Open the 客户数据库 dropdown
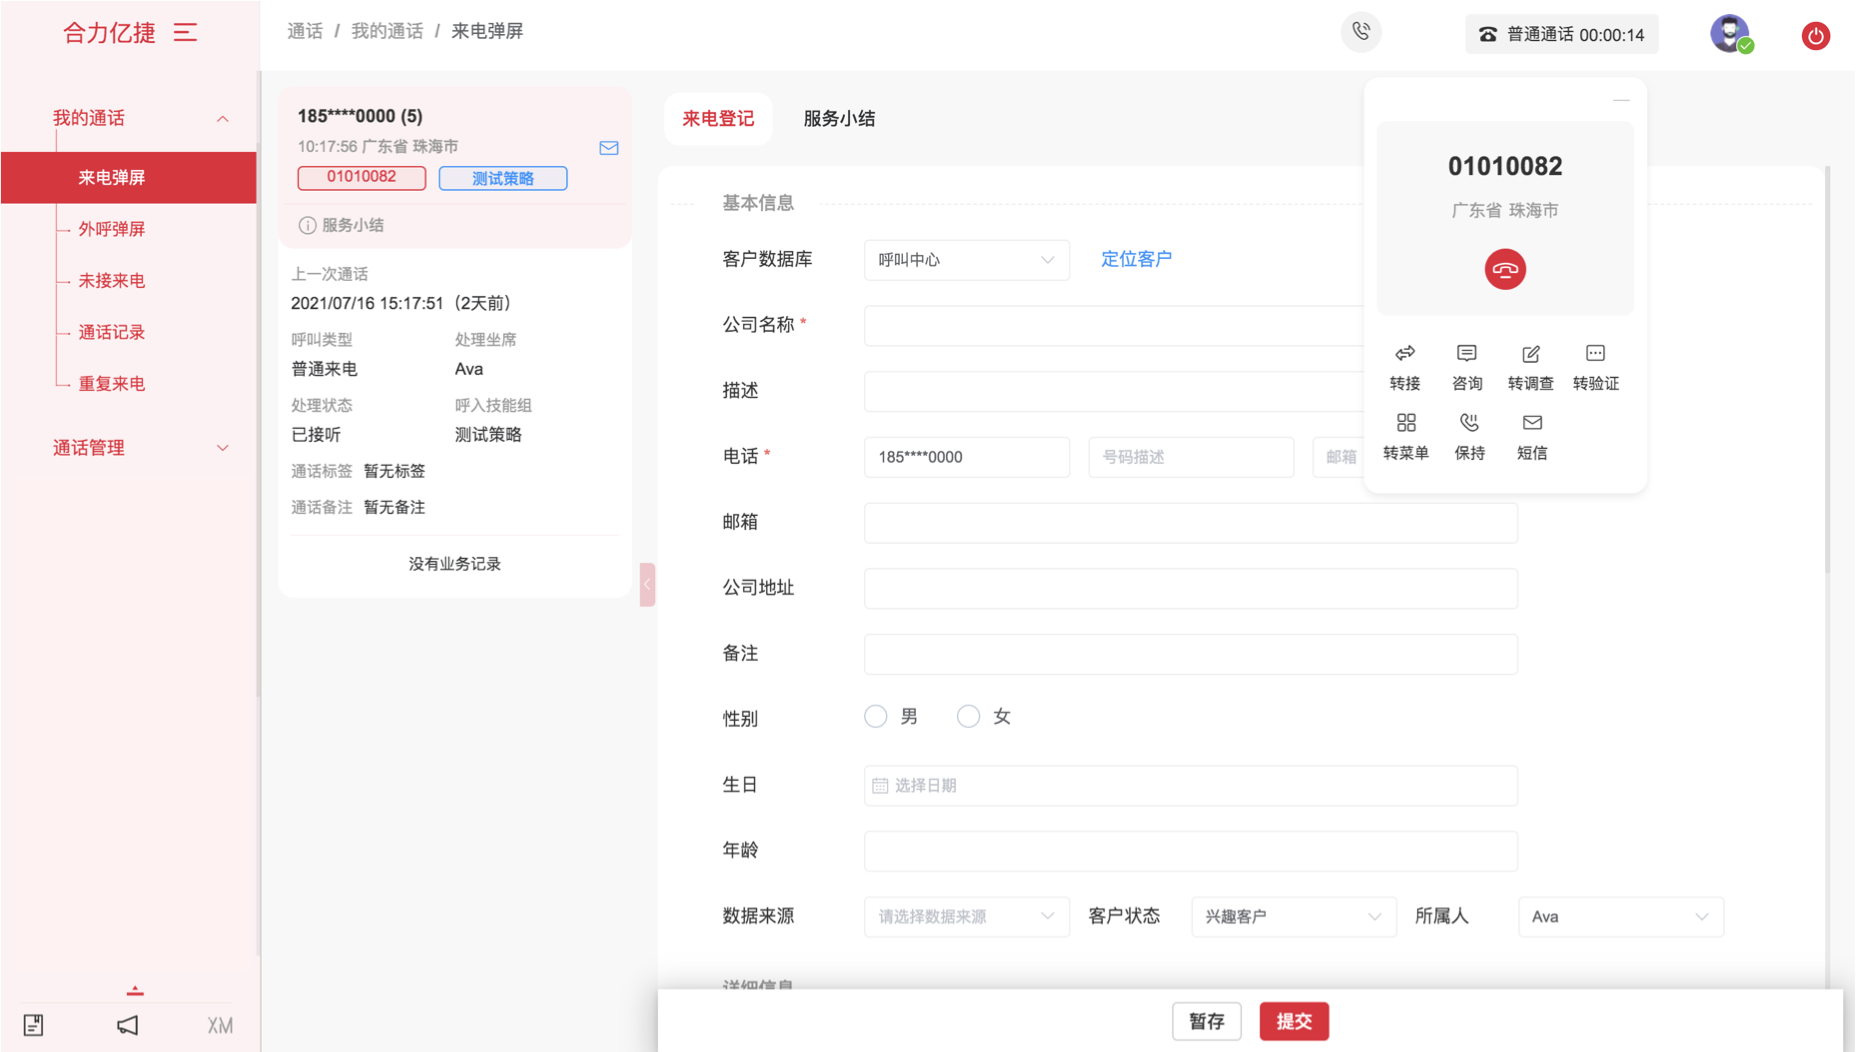Viewport: 1856px width, 1052px height. pyautogui.click(x=966, y=260)
